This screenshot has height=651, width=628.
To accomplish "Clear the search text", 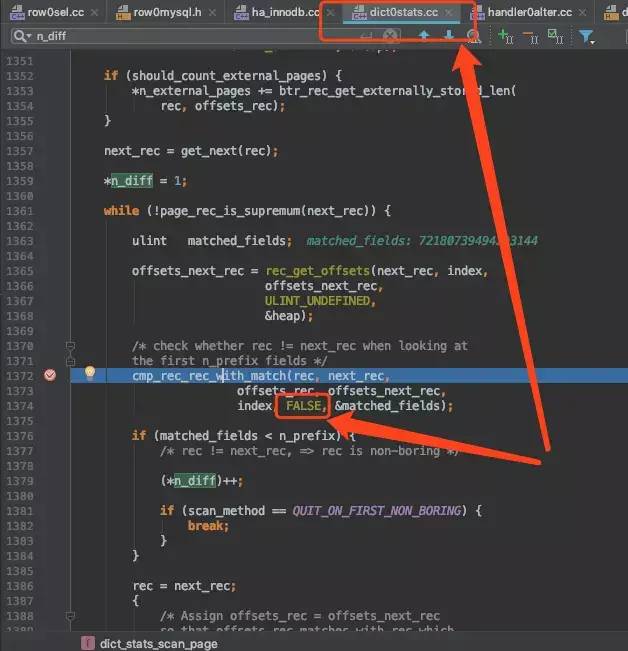I will 390,36.
